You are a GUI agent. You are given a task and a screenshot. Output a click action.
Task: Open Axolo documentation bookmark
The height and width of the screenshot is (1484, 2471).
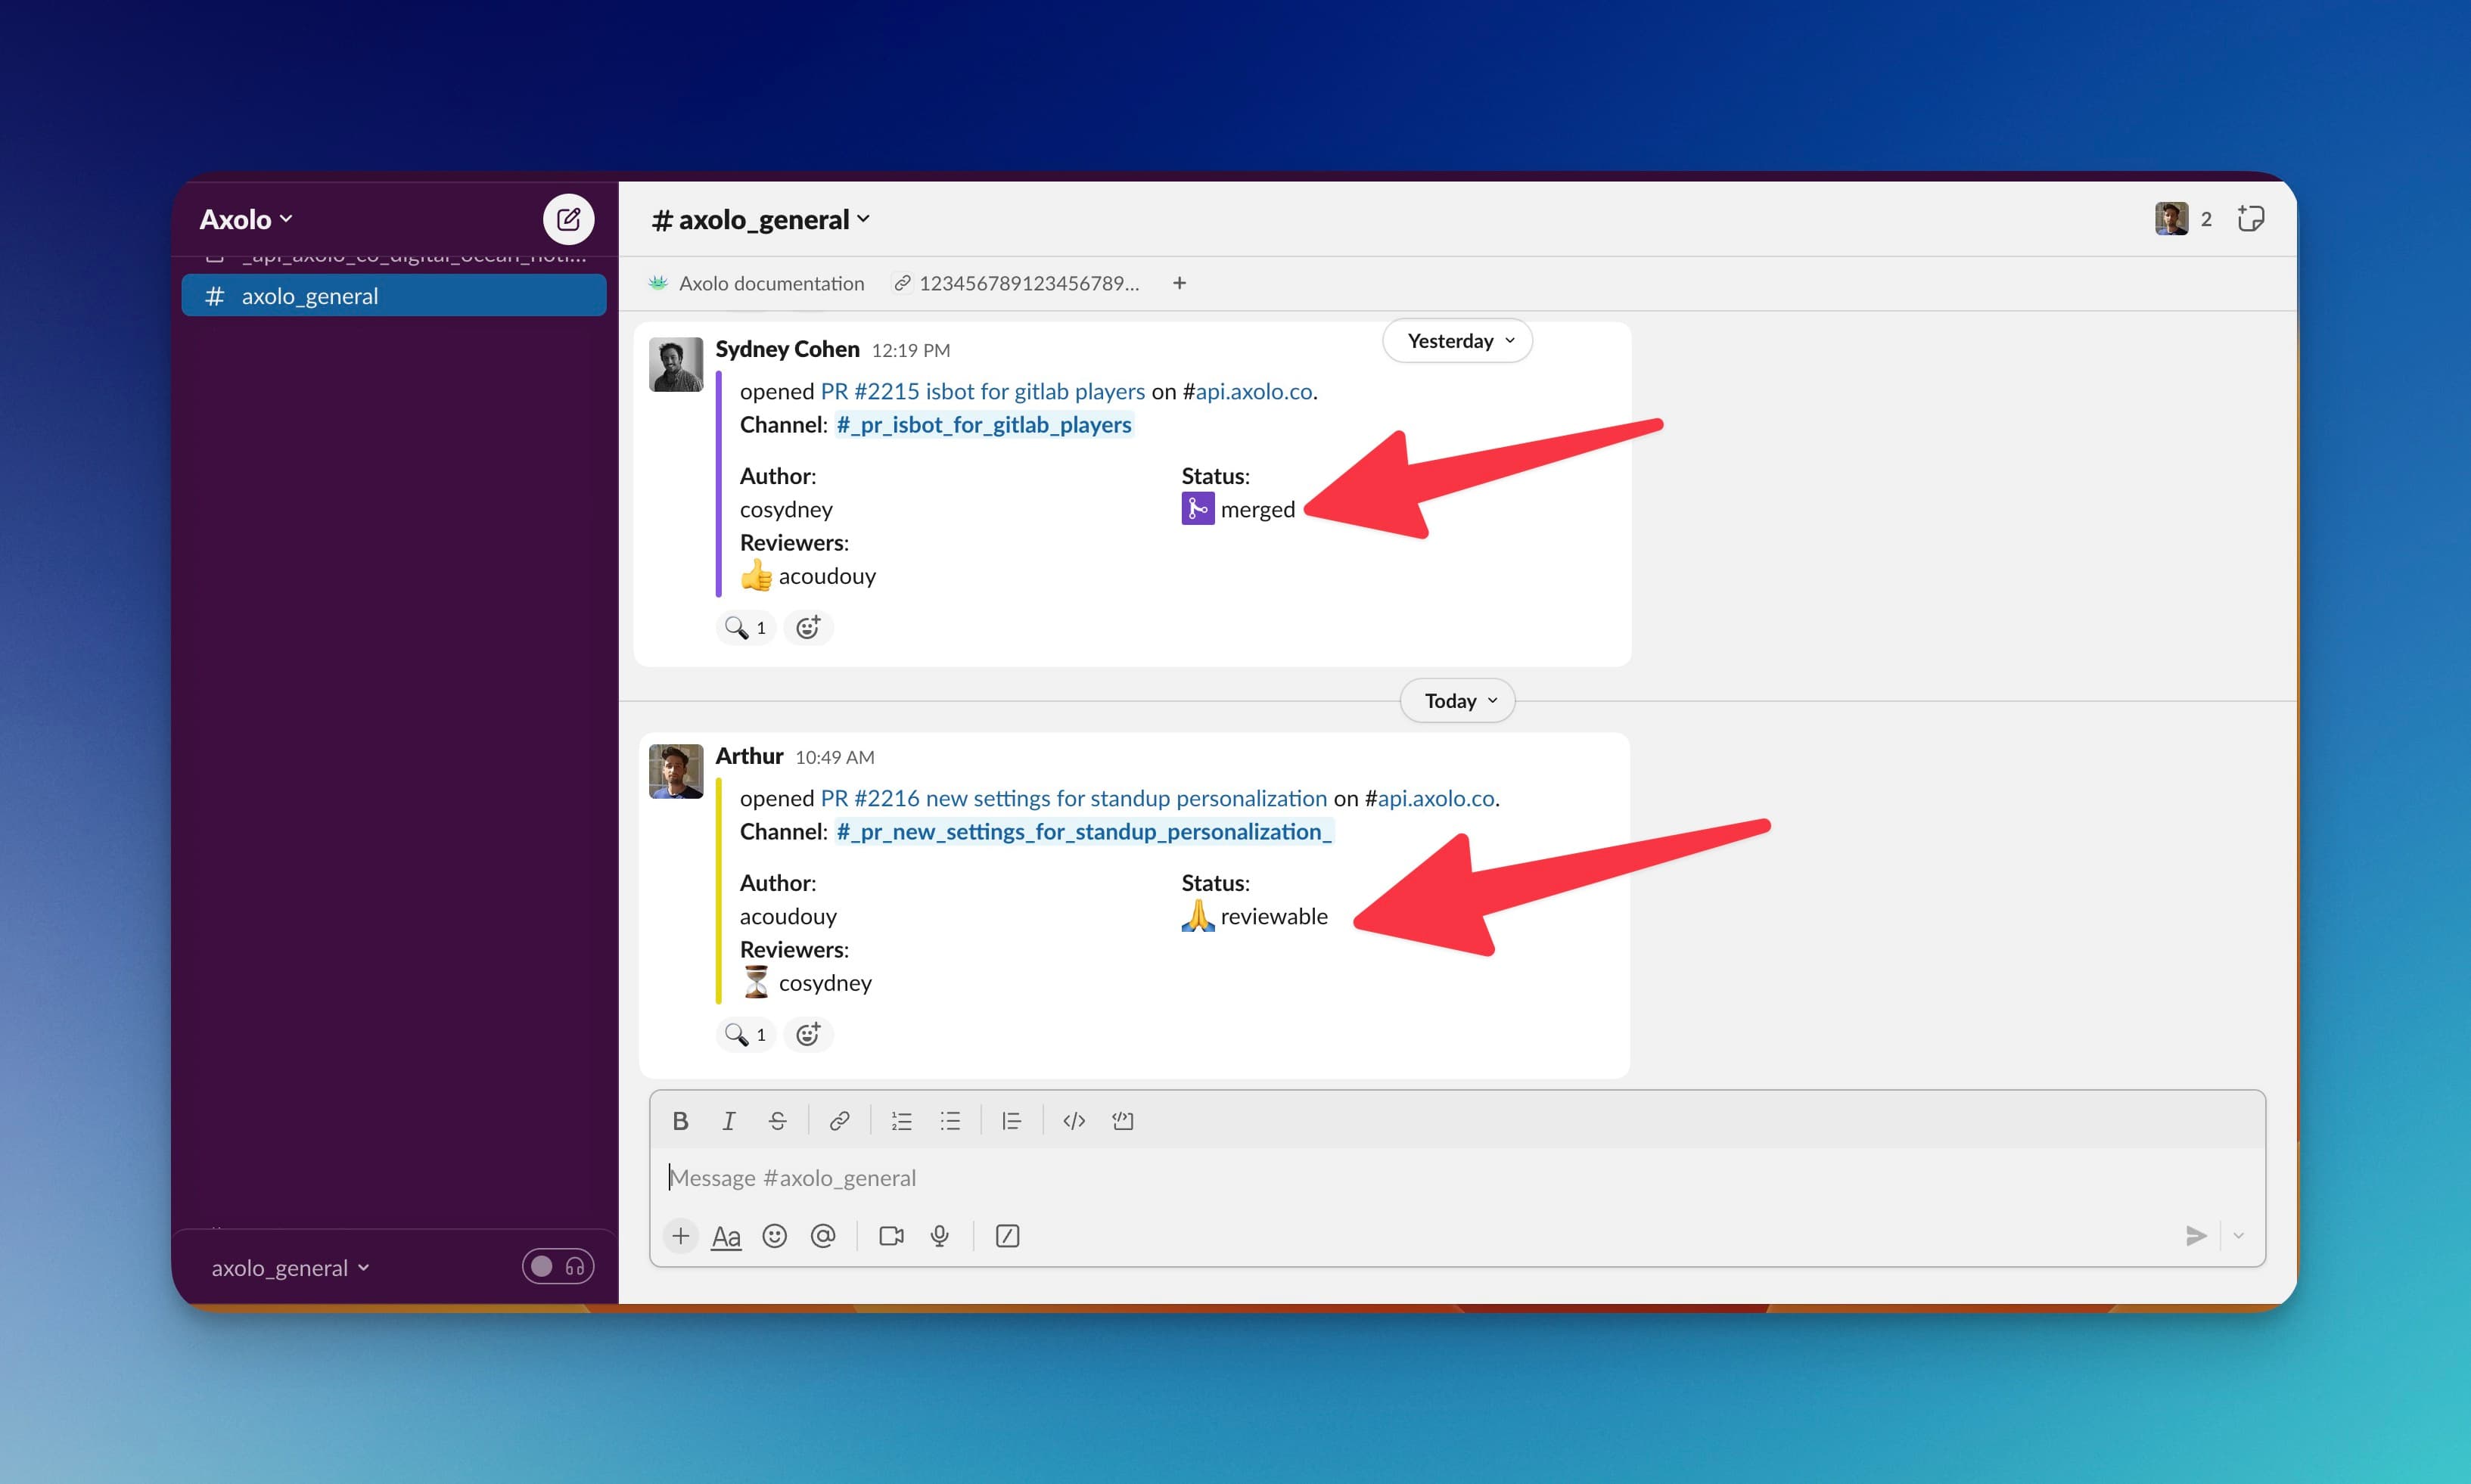click(x=756, y=283)
